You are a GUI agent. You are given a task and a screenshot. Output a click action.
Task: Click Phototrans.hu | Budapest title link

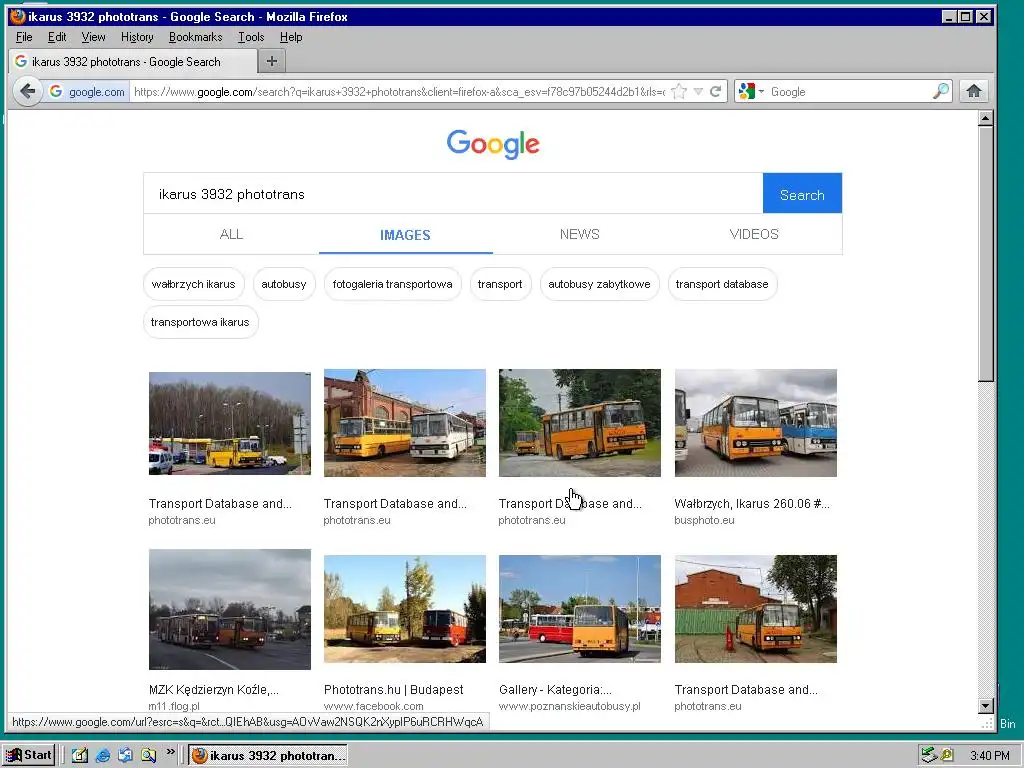click(x=393, y=690)
